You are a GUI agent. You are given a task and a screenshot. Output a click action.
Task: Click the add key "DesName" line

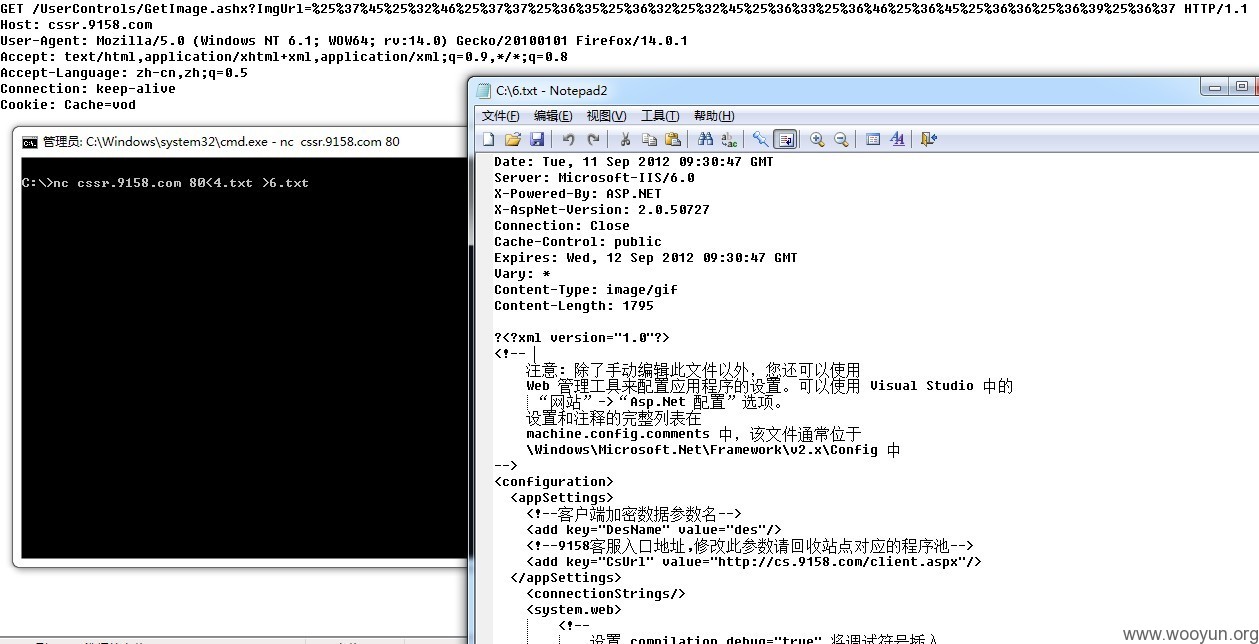654,530
